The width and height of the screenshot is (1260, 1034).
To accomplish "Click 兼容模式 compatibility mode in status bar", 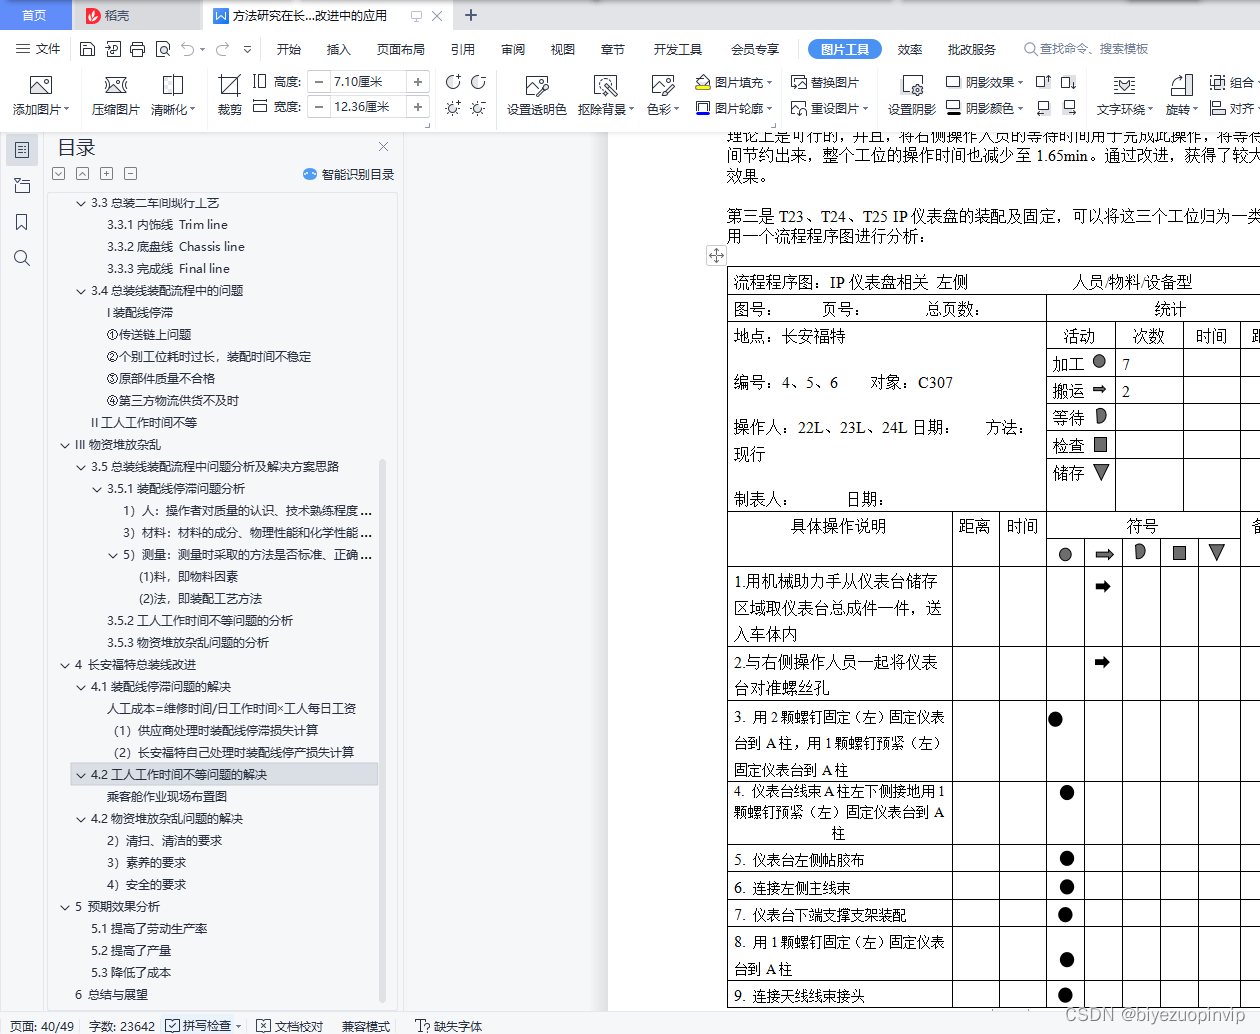I will click(x=365, y=1025).
